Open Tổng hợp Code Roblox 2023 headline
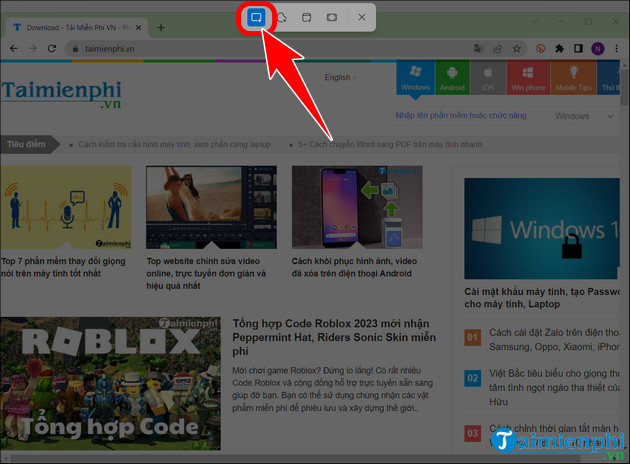The width and height of the screenshot is (630, 464). 334,337
